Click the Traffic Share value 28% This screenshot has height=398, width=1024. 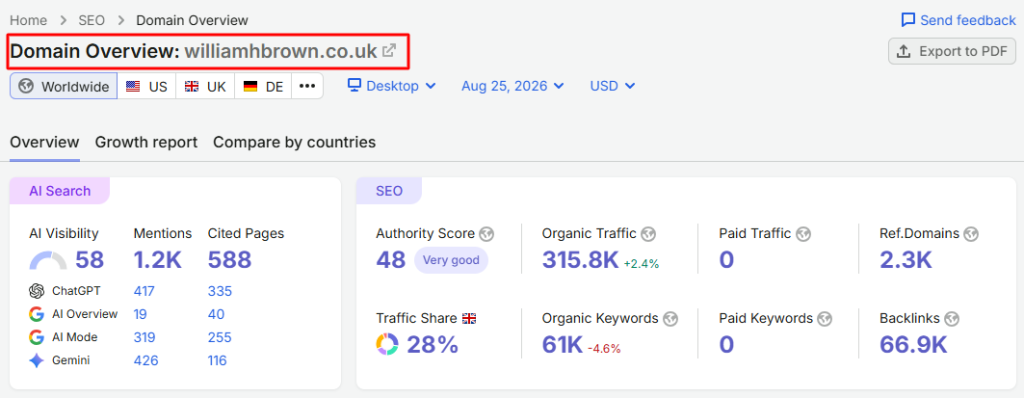432,344
